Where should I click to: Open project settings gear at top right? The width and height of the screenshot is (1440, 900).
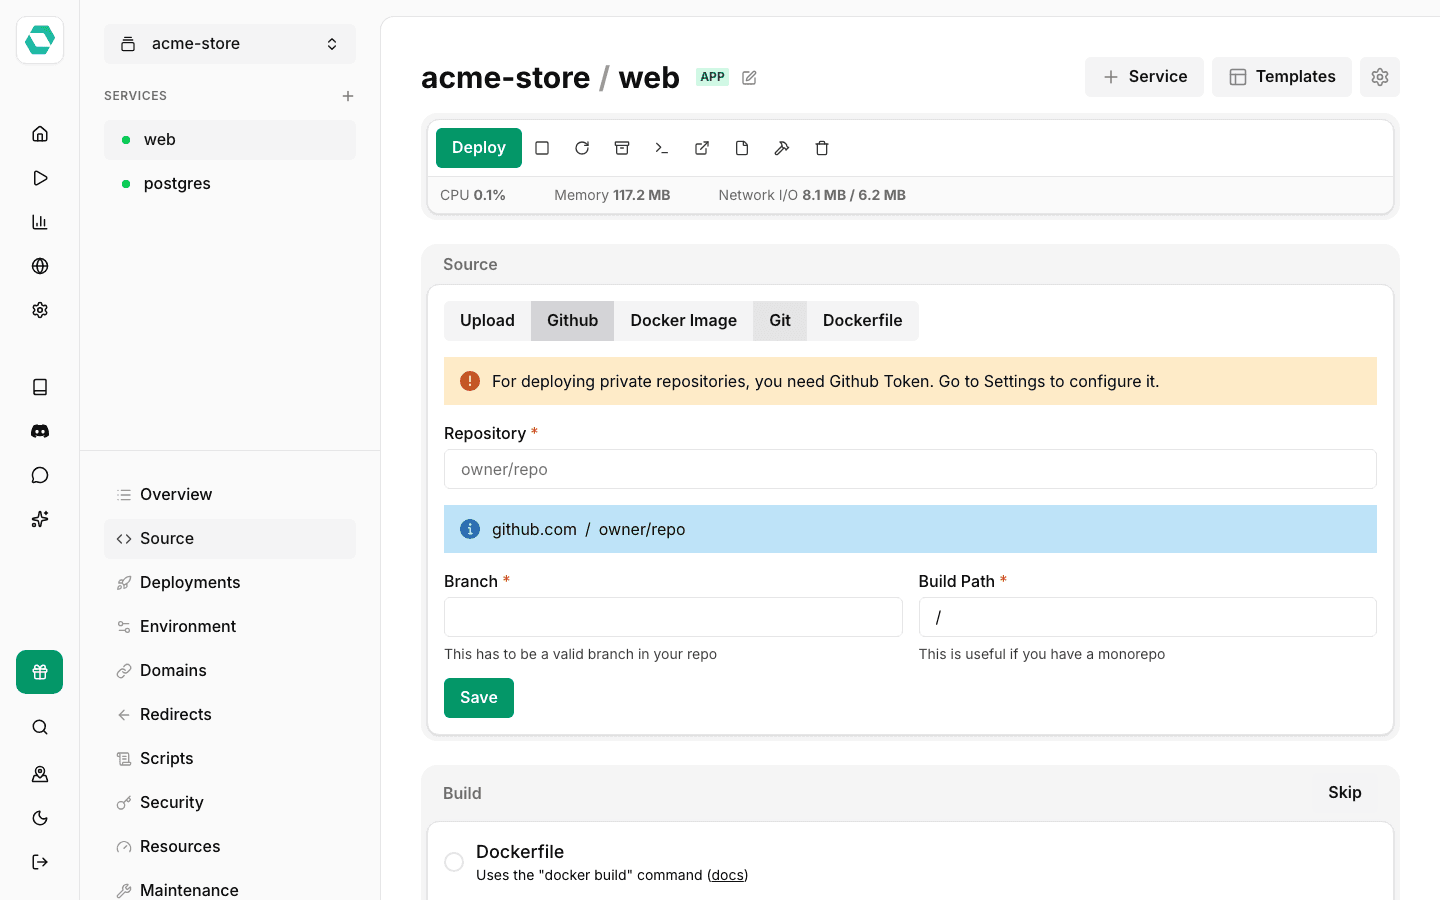(1380, 77)
